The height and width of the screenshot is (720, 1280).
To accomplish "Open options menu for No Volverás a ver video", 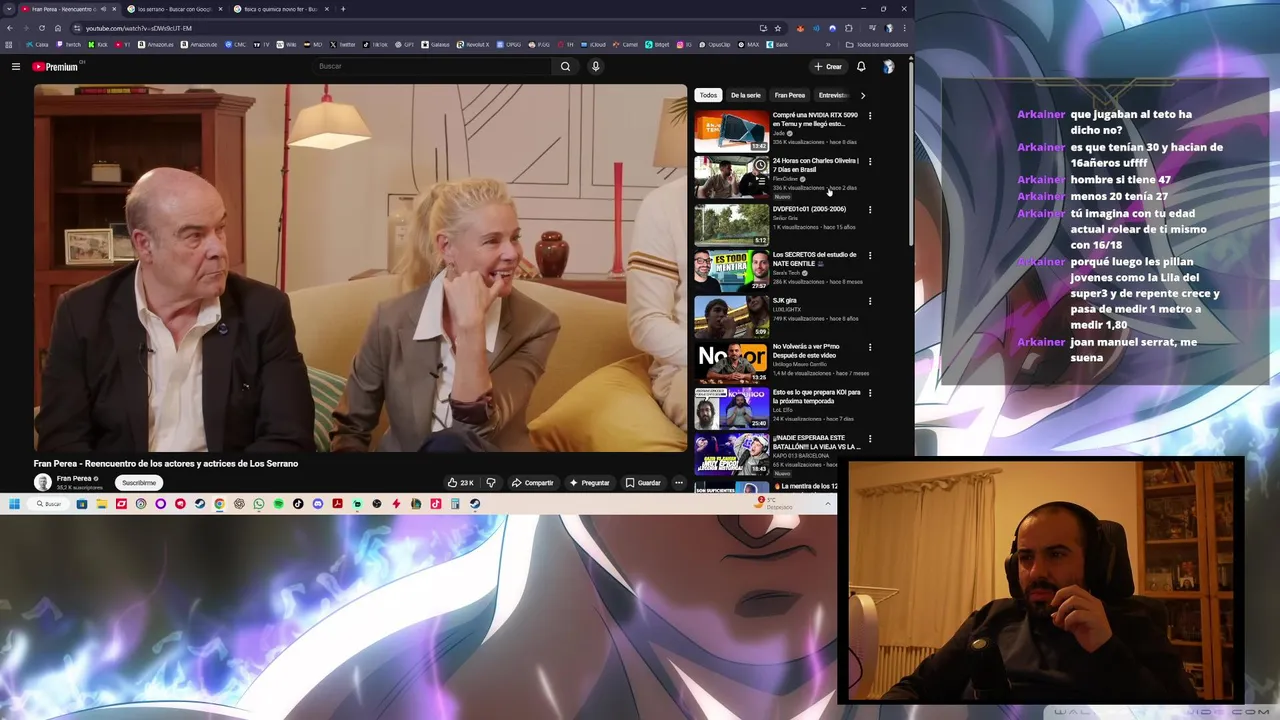I will pos(870,347).
